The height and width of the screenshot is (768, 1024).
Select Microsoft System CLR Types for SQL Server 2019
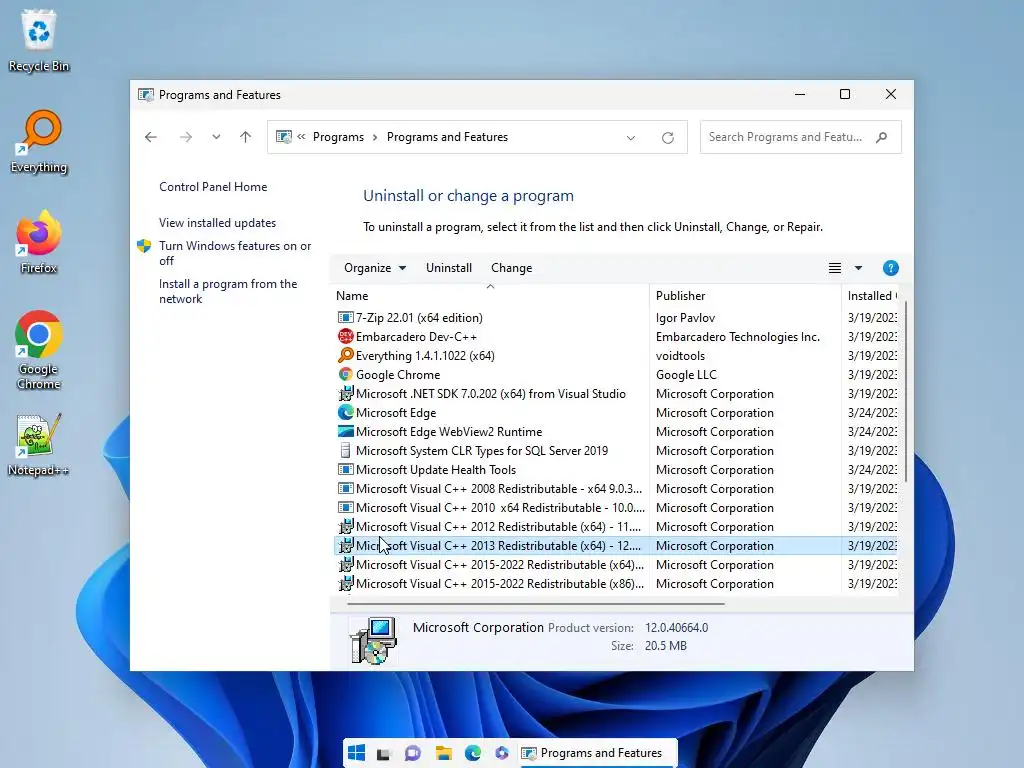[x=616, y=451]
